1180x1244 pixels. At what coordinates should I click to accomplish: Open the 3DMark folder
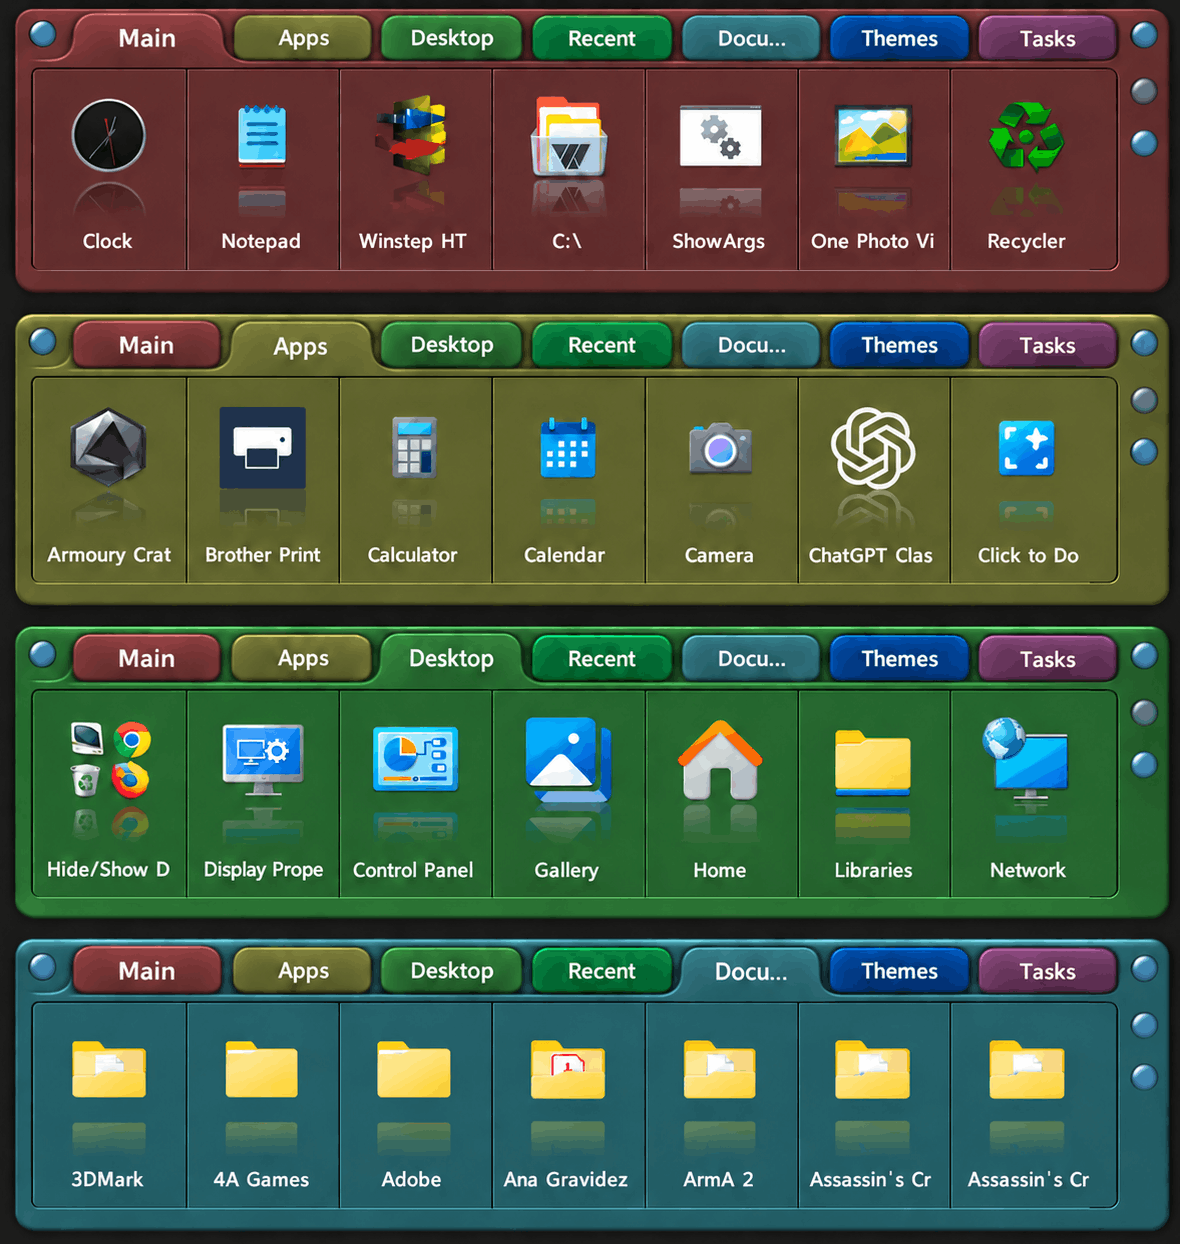[x=109, y=1070]
